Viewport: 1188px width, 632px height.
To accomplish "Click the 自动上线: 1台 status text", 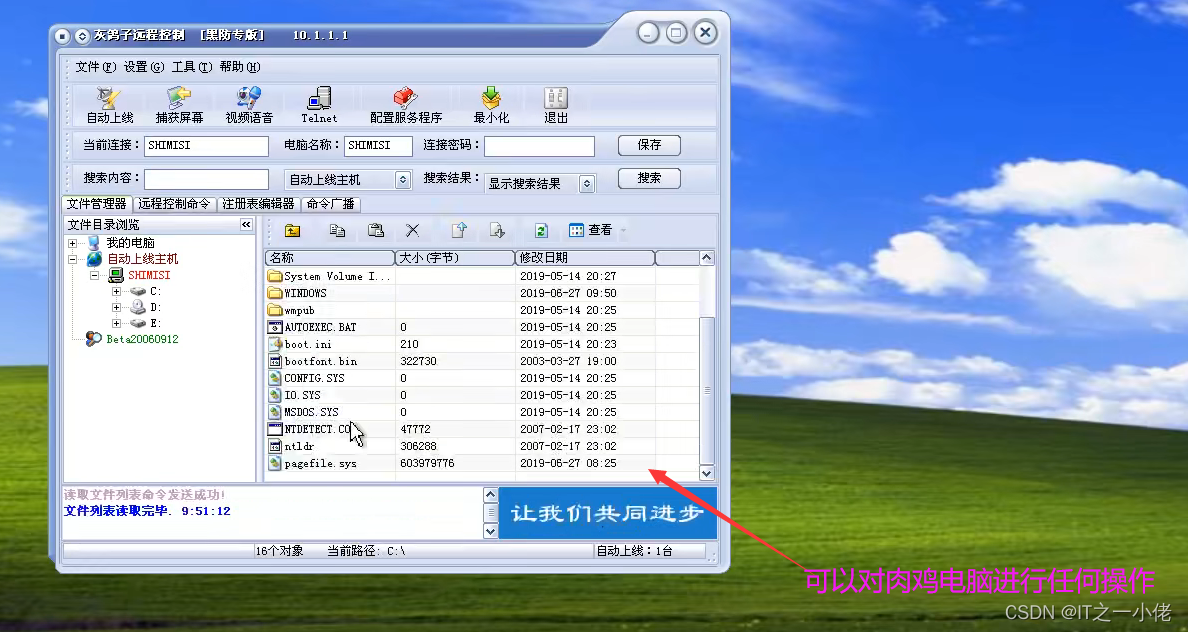I will coord(634,551).
